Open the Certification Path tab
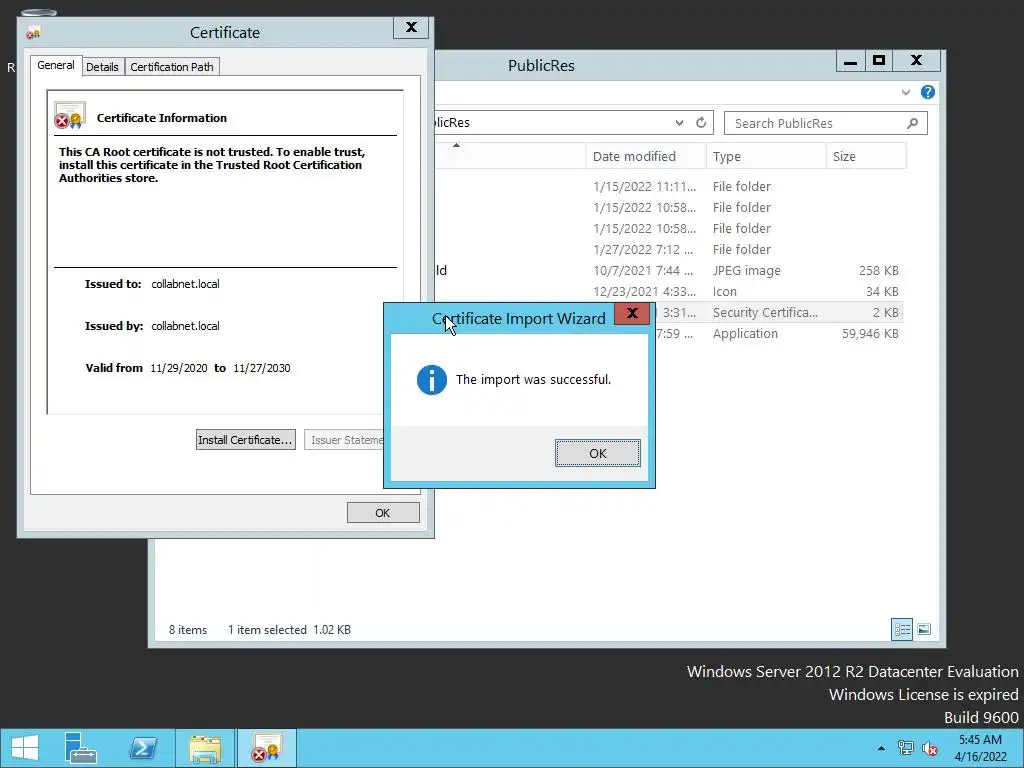1024x768 pixels. [x=172, y=67]
